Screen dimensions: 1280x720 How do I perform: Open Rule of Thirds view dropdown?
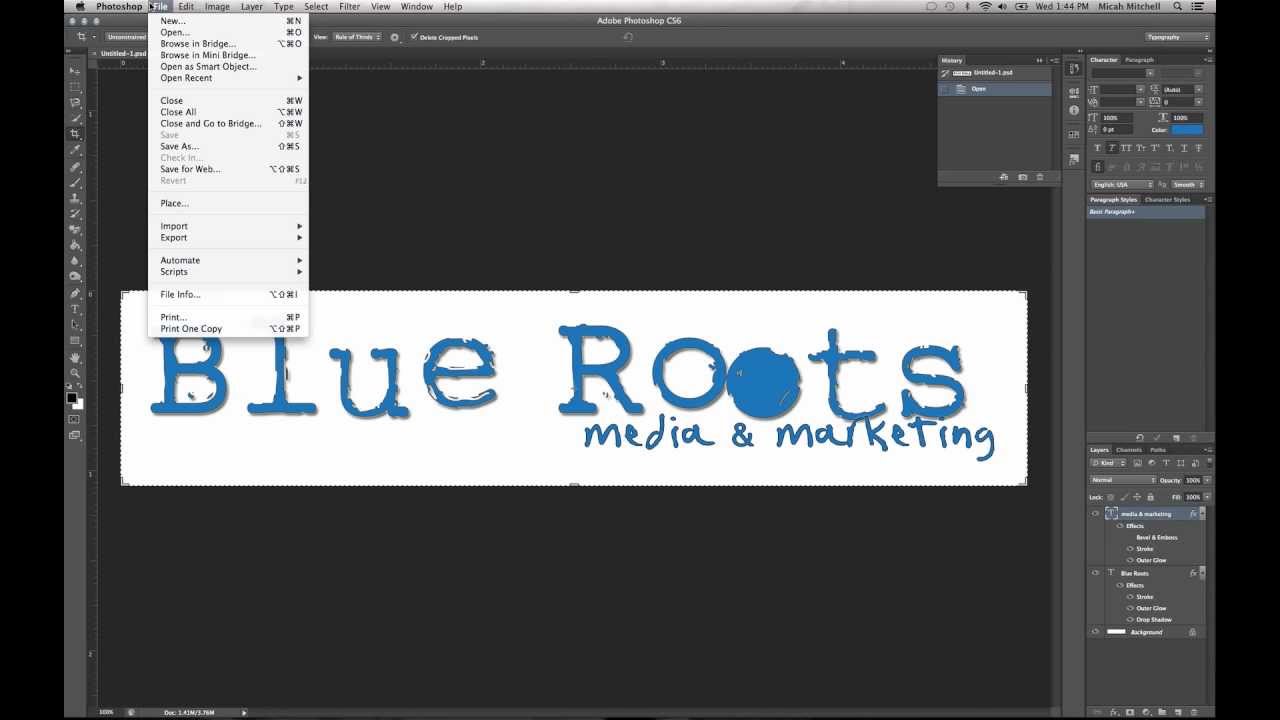[x=357, y=37]
